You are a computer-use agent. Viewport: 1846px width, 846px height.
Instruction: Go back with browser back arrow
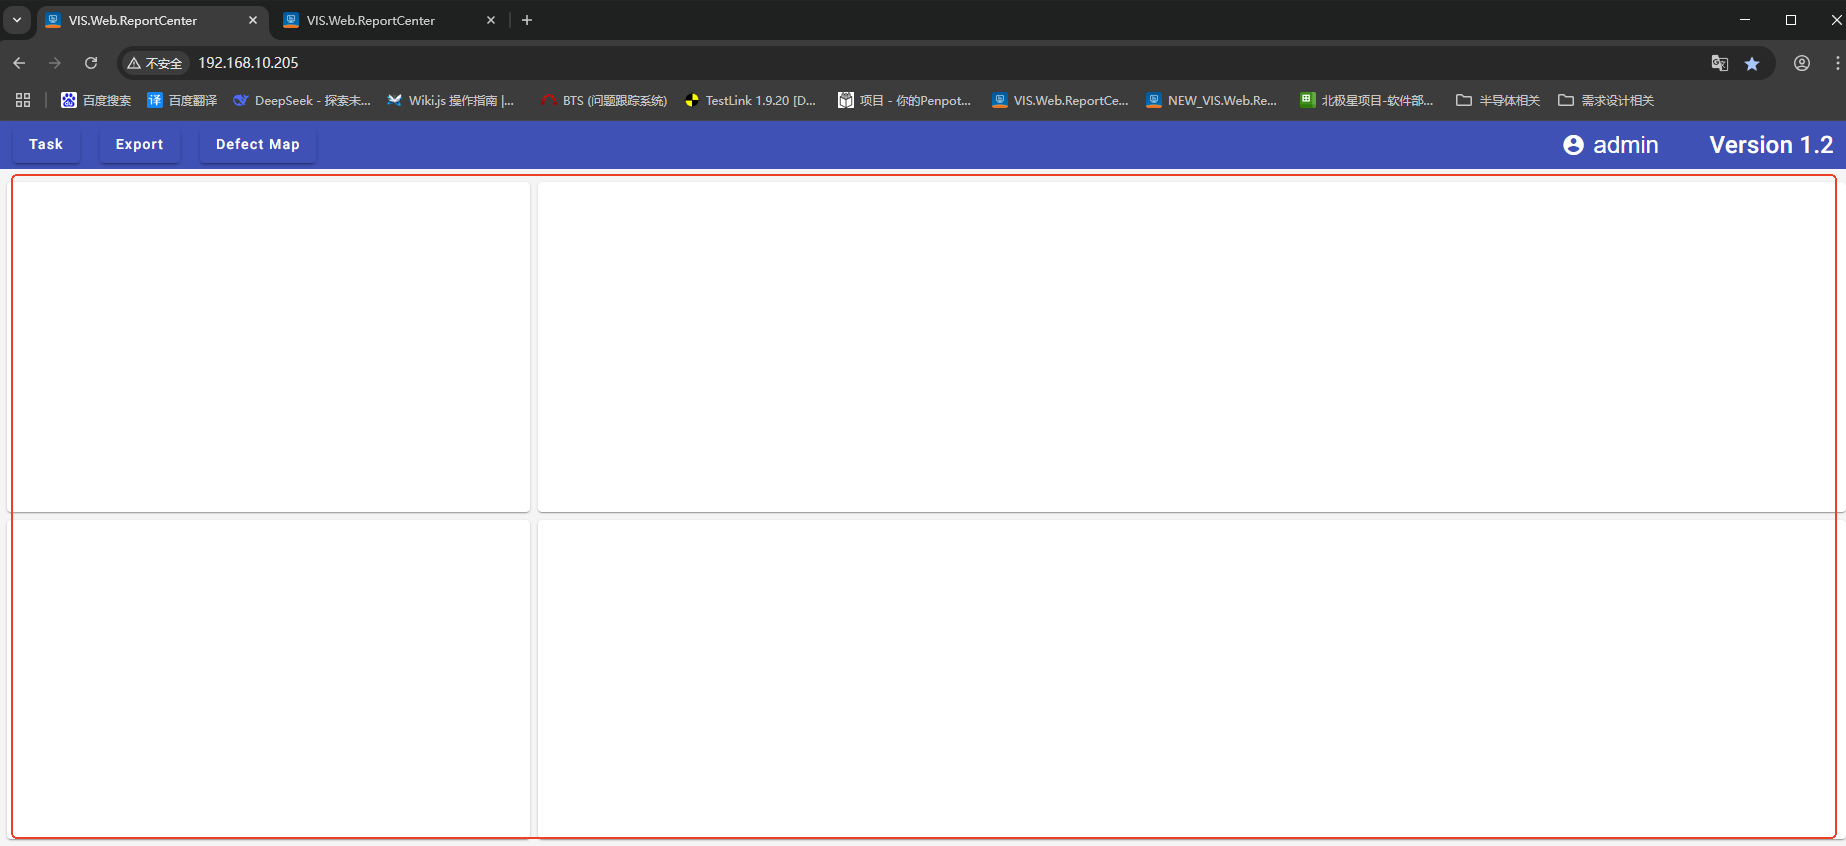(19, 63)
